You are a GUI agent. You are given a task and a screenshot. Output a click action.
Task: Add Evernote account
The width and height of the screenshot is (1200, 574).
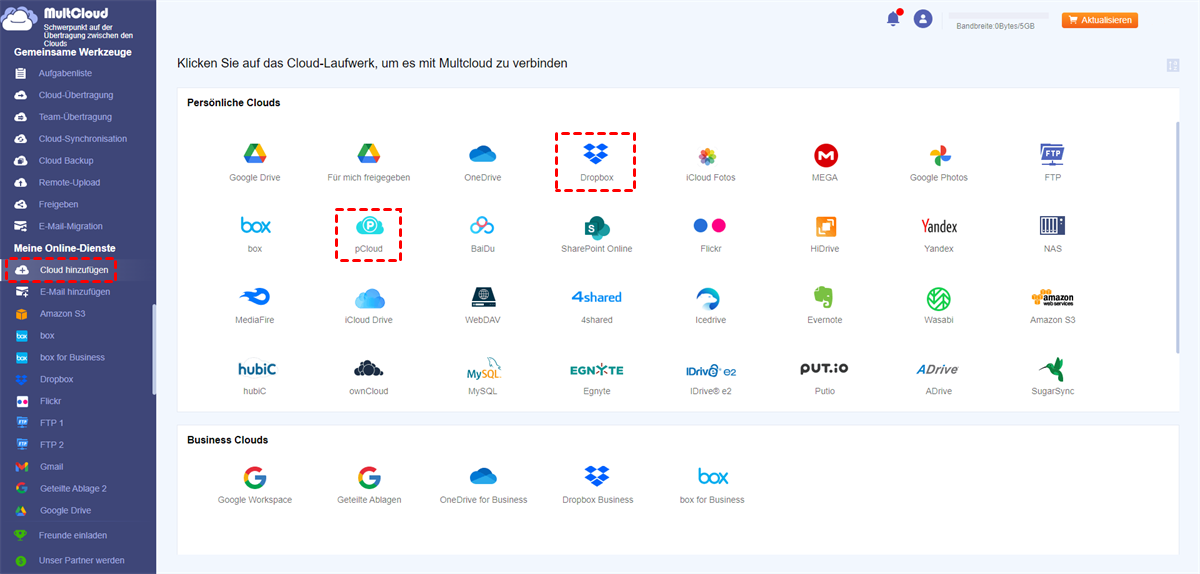coord(826,306)
